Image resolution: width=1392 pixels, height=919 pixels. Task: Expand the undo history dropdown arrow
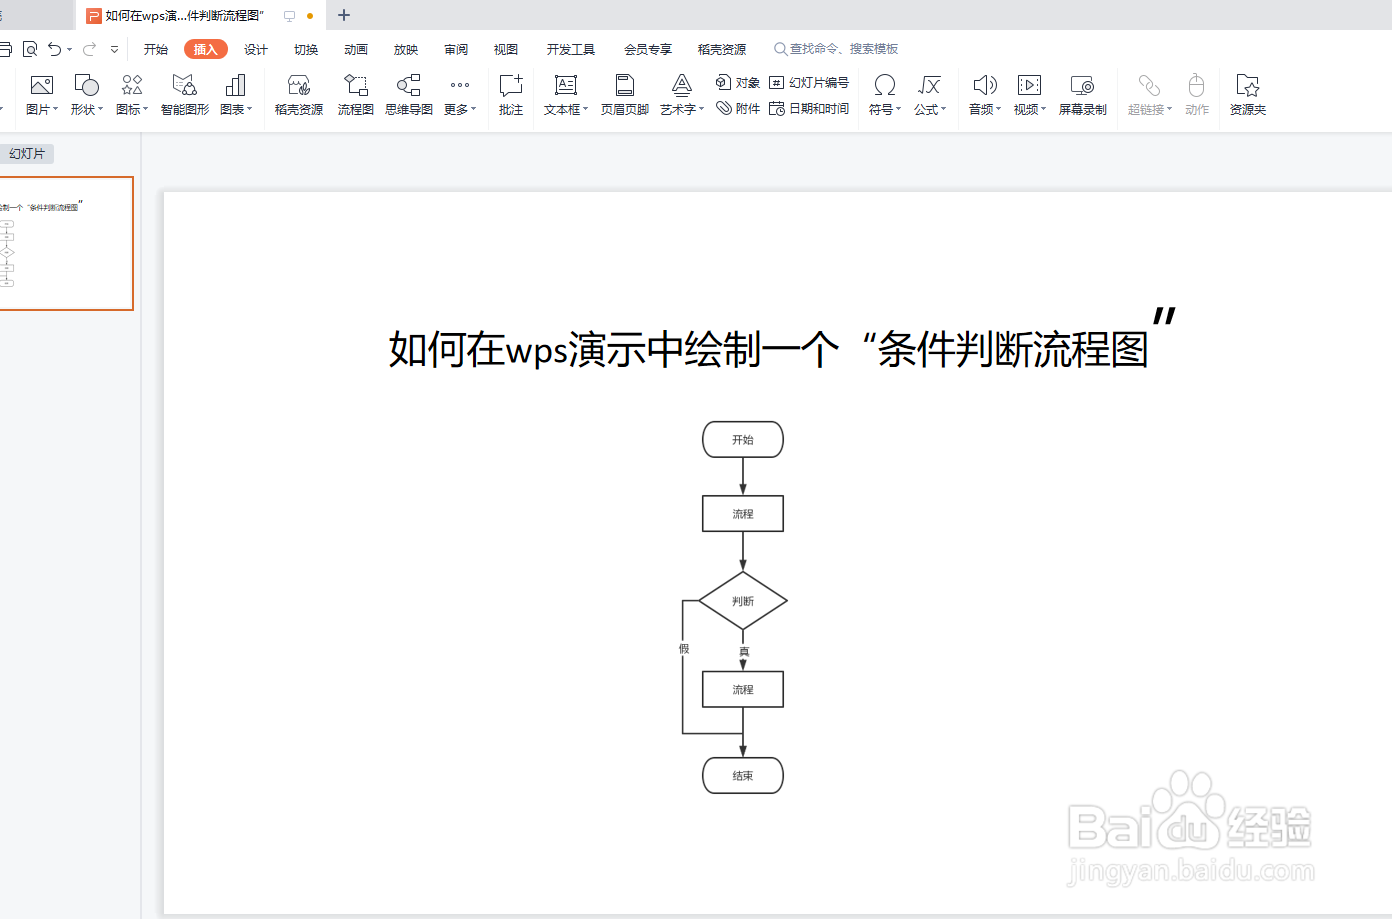(x=69, y=49)
